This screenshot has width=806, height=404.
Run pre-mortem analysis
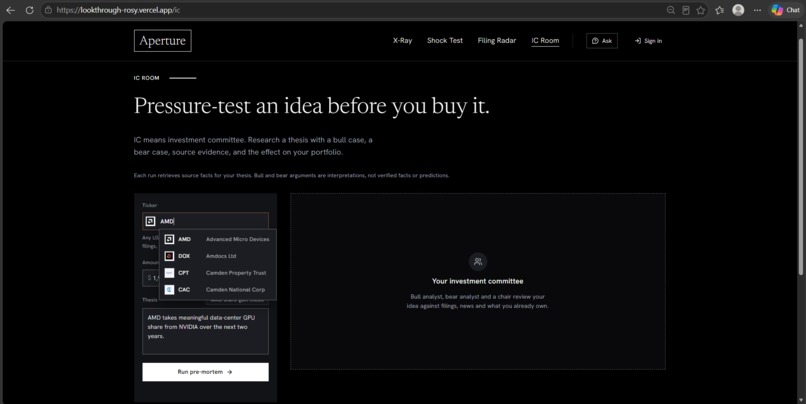(205, 372)
